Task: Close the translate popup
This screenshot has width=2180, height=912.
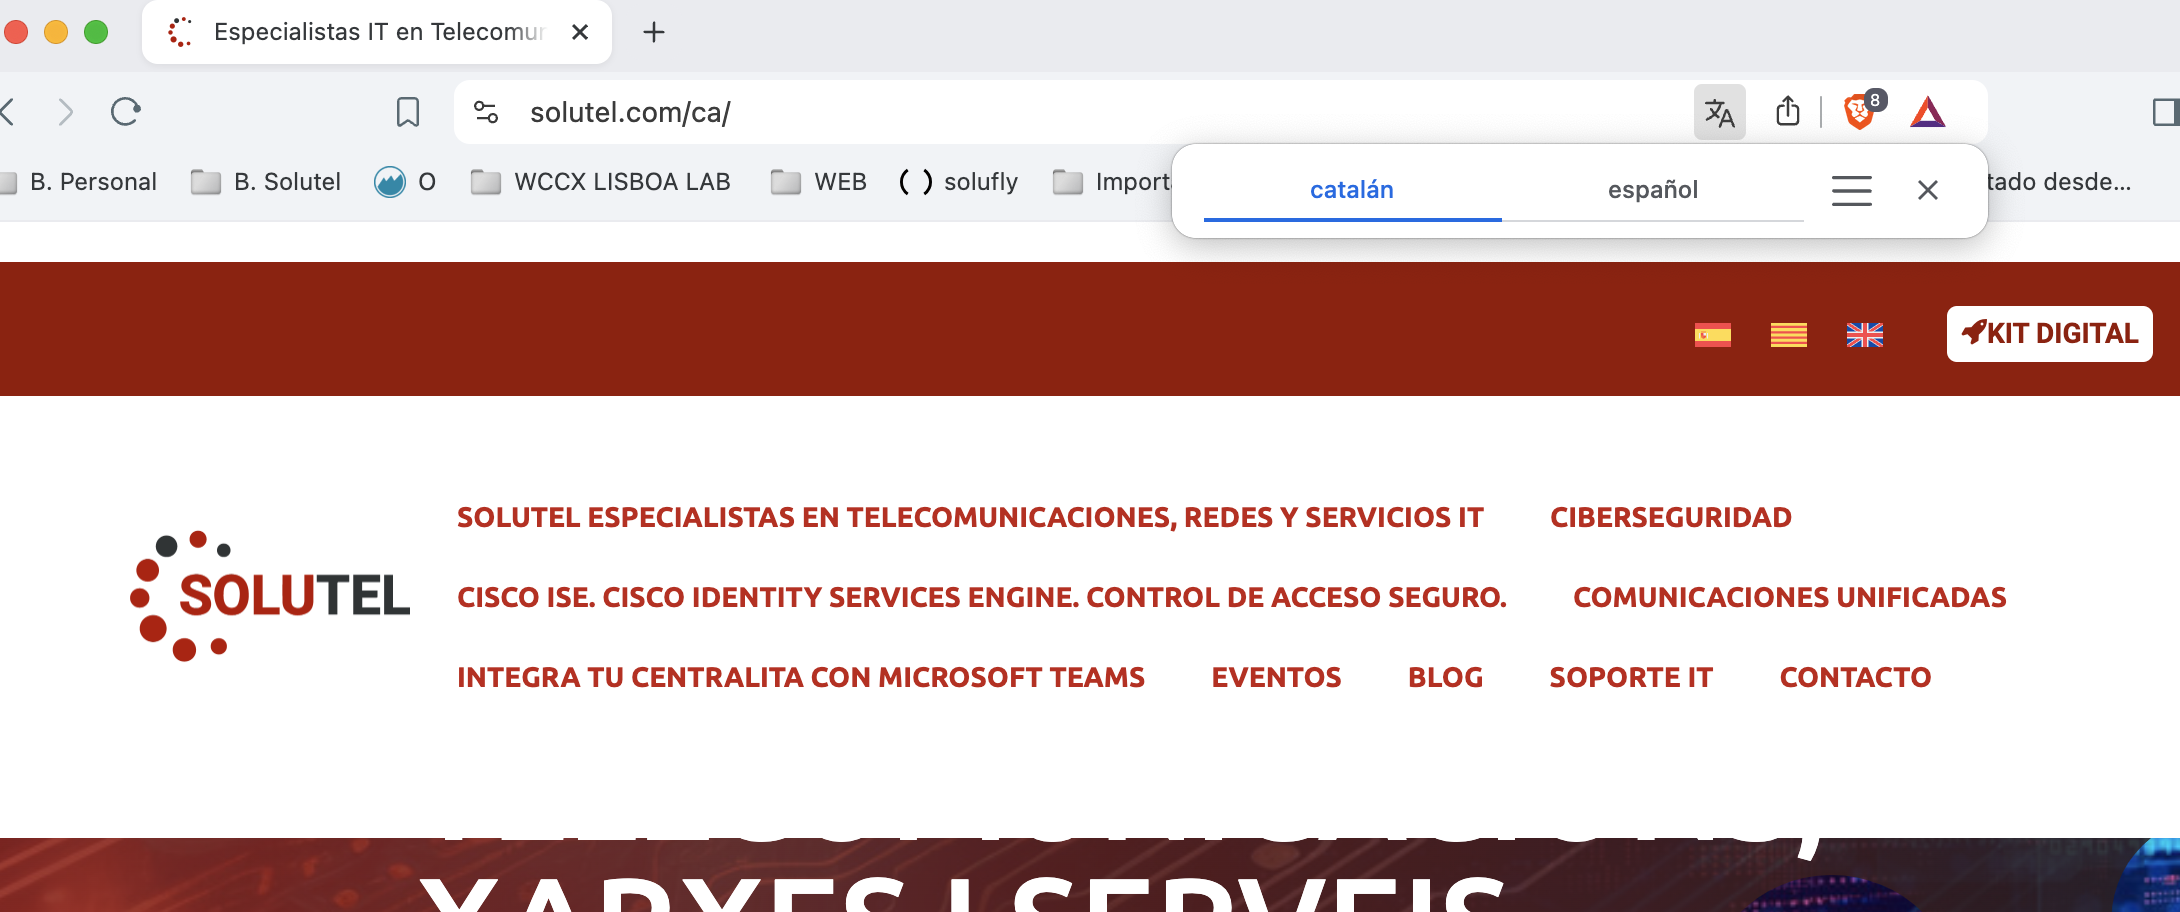Action: coord(1928,190)
